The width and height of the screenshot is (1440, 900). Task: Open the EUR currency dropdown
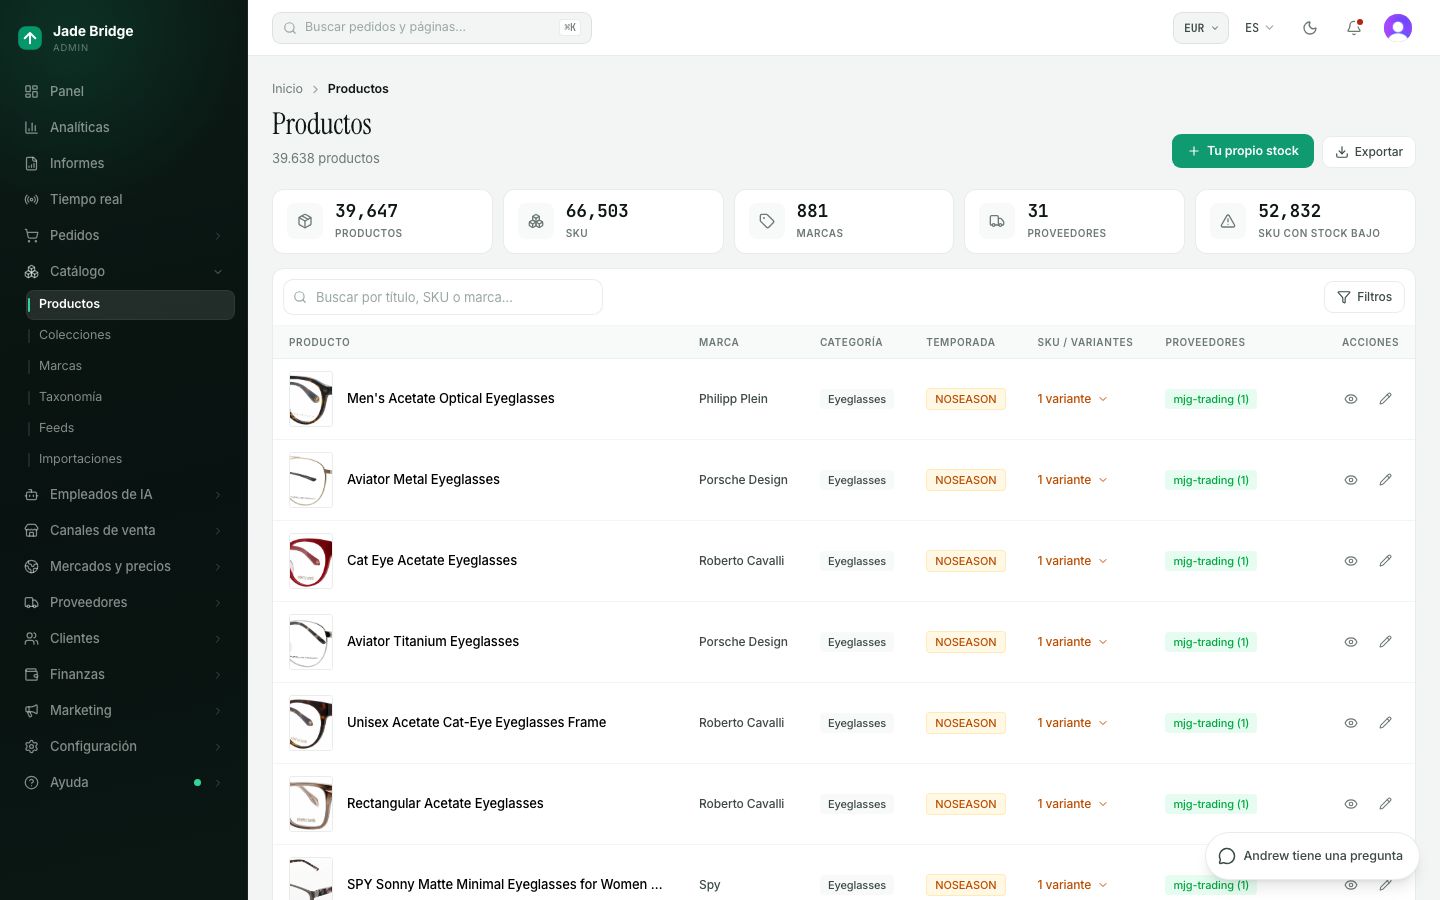coord(1200,28)
